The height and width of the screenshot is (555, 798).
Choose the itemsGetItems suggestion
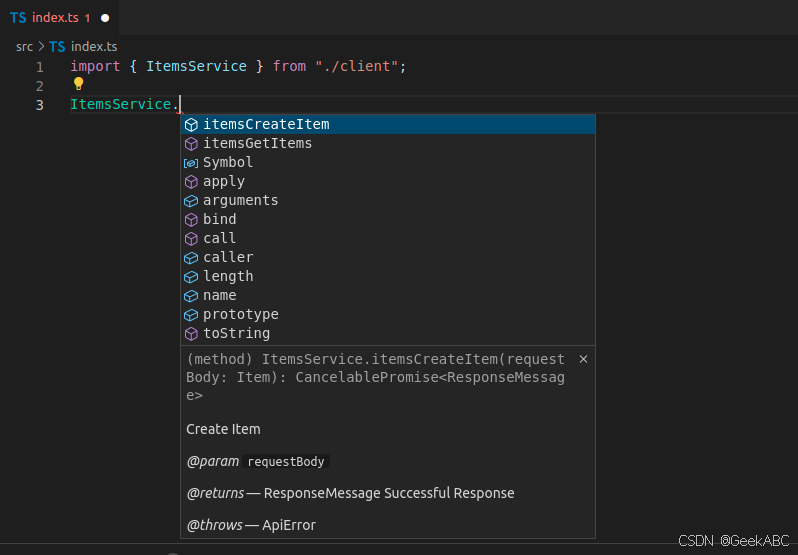click(x=257, y=144)
